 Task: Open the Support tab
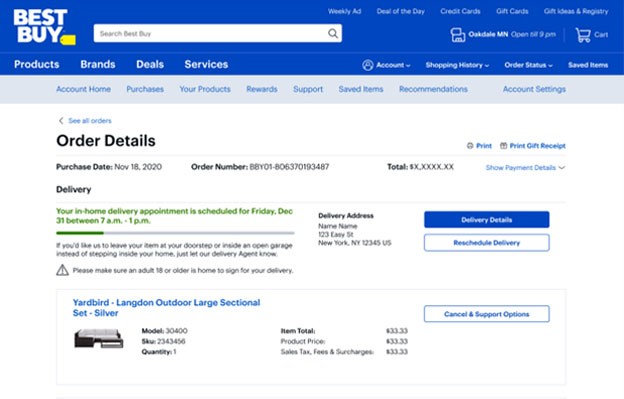click(308, 89)
